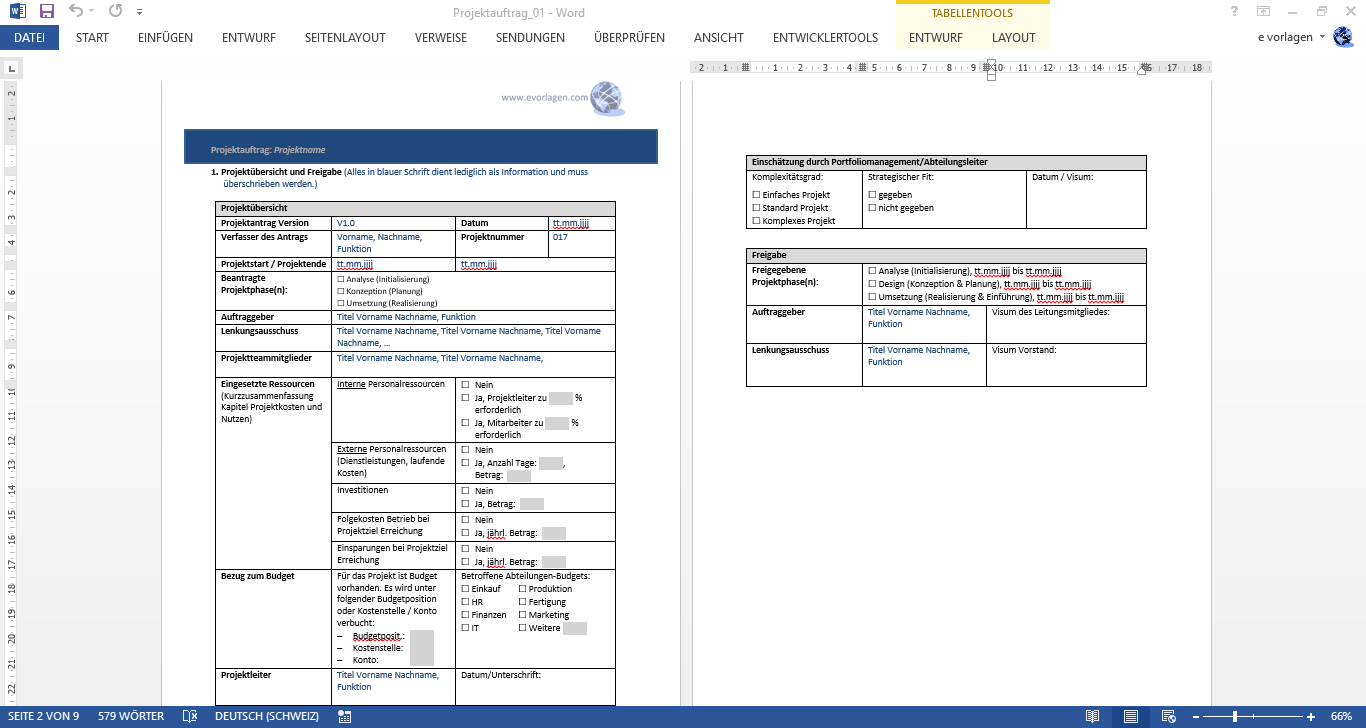The height and width of the screenshot is (728, 1366).
Task: Check 'nicht gegeben' strategic fit checkbox
Action: 872,208
